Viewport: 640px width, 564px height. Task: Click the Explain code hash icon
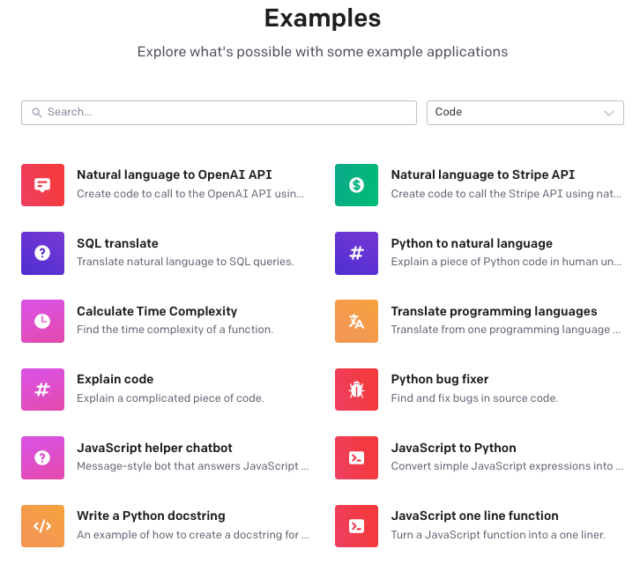tap(42, 389)
